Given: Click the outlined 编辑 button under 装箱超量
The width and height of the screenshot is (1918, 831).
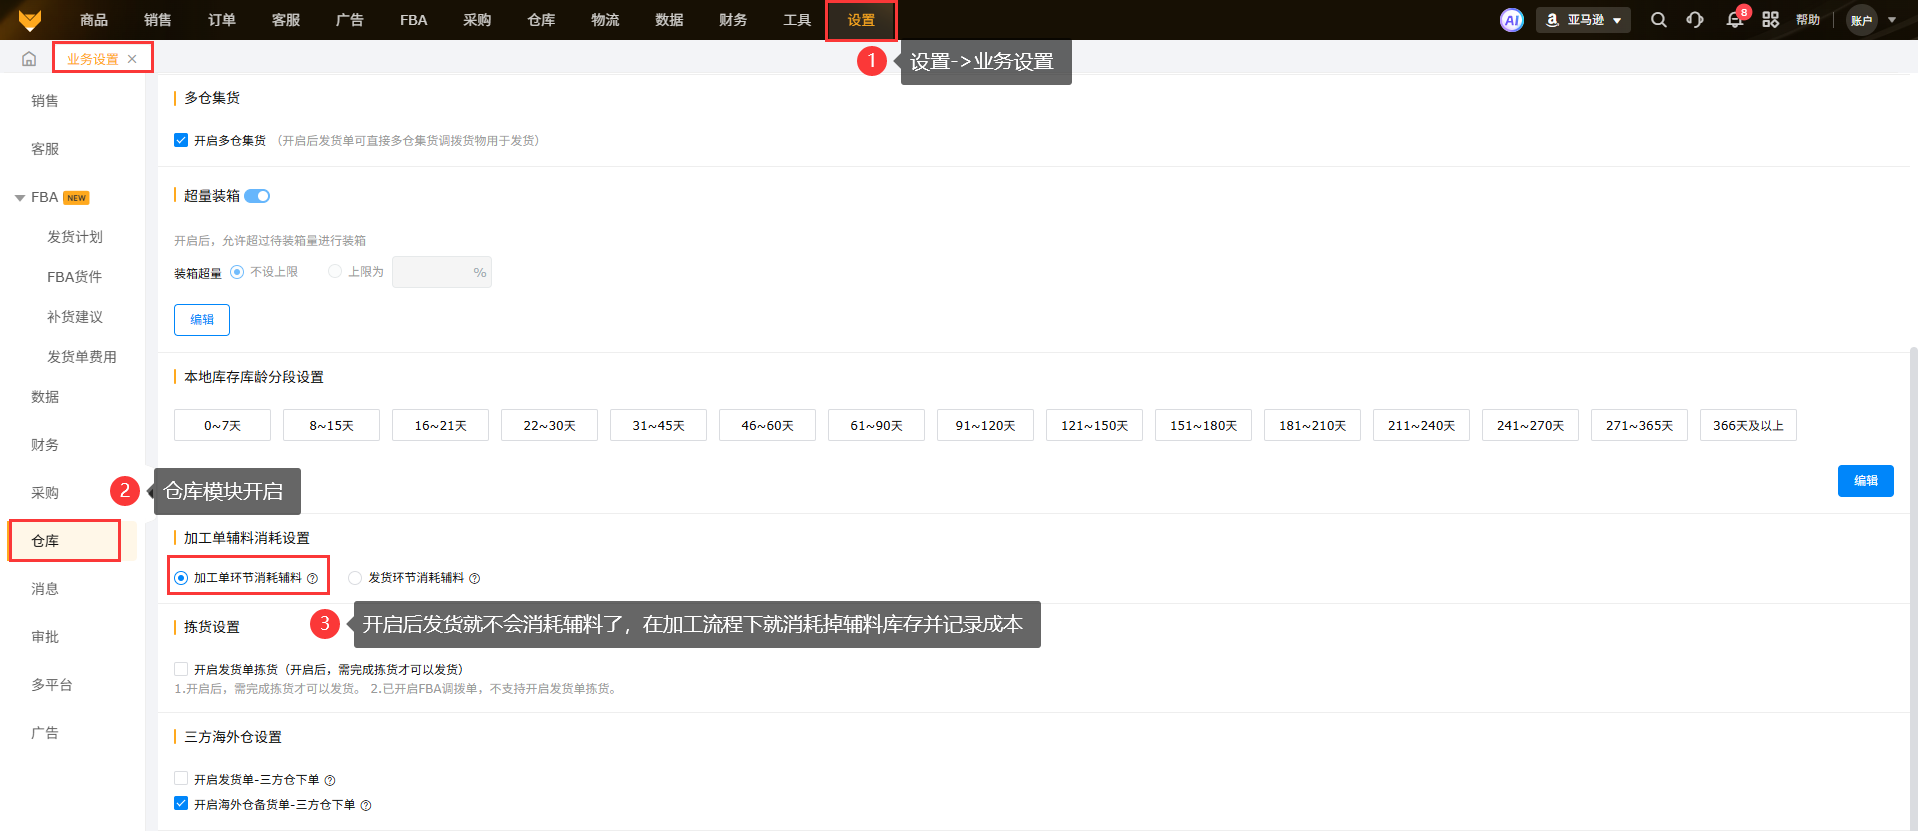Looking at the screenshot, I should click(x=202, y=320).
